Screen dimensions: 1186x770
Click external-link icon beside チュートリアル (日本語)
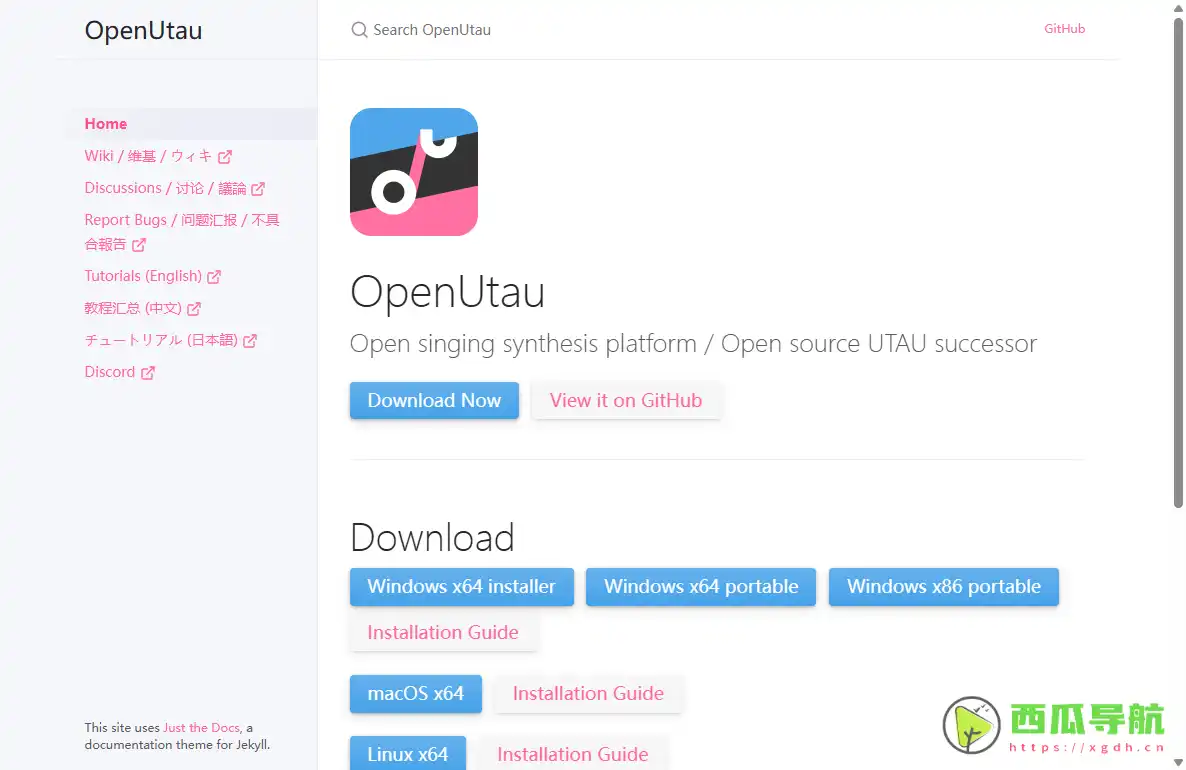click(250, 340)
